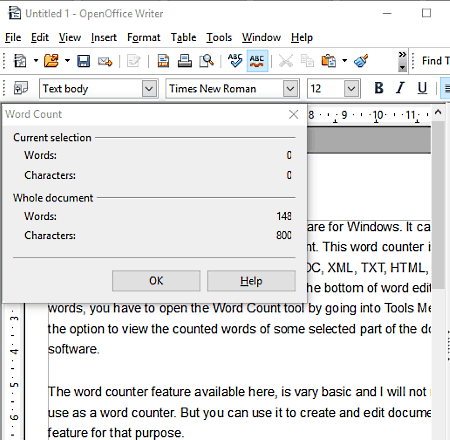Open the New document dropdown arrow
Screen dimensions: 450x440
pyautogui.click(x=36, y=61)
